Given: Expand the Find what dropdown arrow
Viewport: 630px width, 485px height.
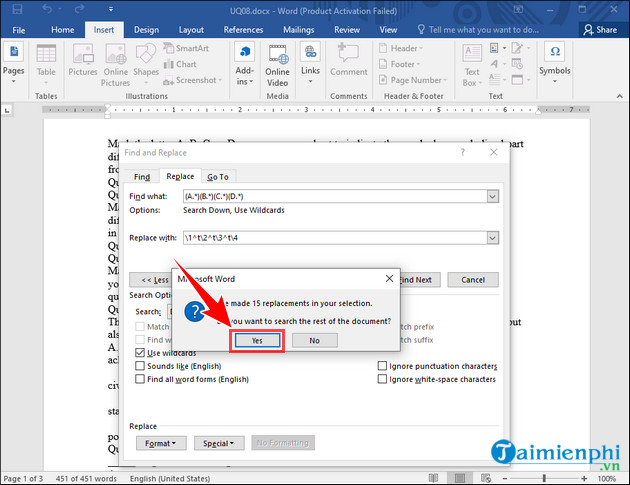Looking at the screenshot, I should (493, 196).
